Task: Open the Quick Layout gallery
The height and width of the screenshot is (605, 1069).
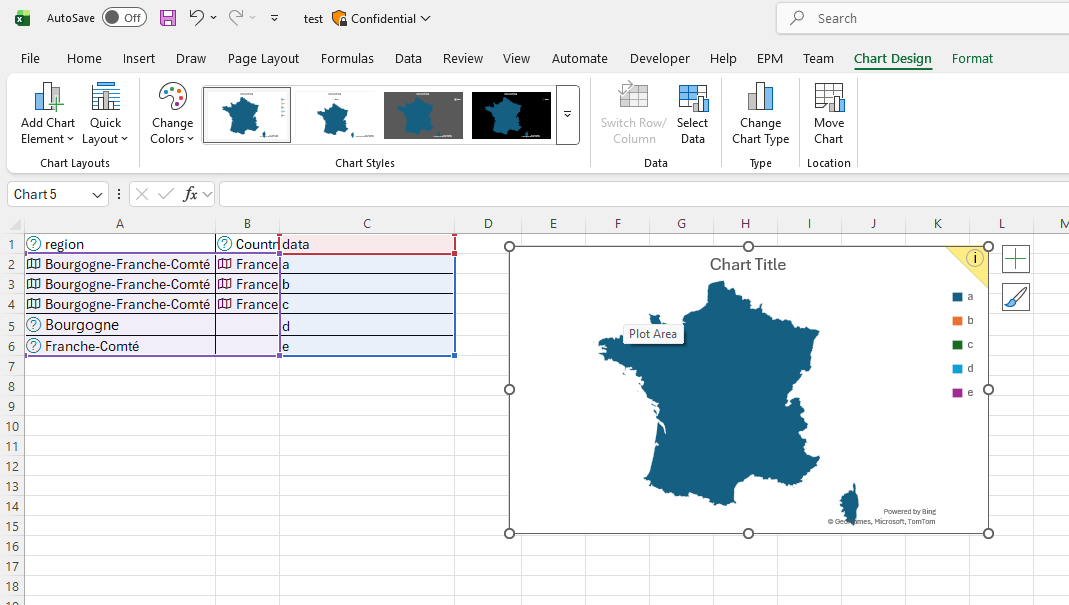Action: pyautogui.click(x=105, y=114)
